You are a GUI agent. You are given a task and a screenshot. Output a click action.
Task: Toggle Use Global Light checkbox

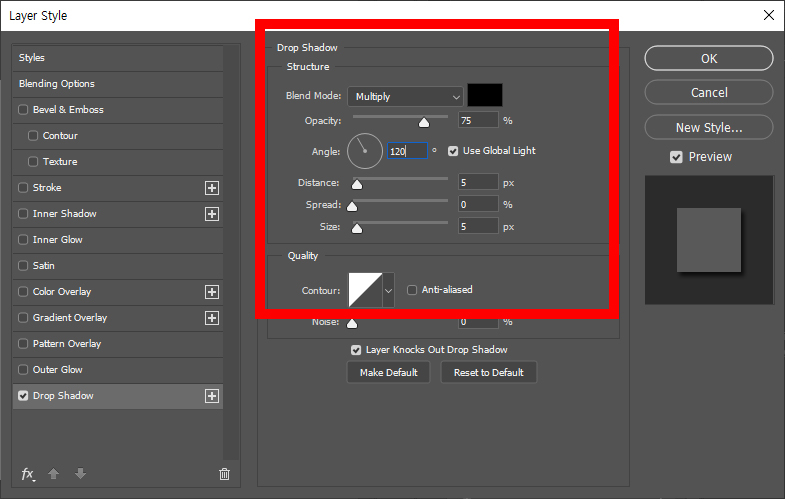453,151
